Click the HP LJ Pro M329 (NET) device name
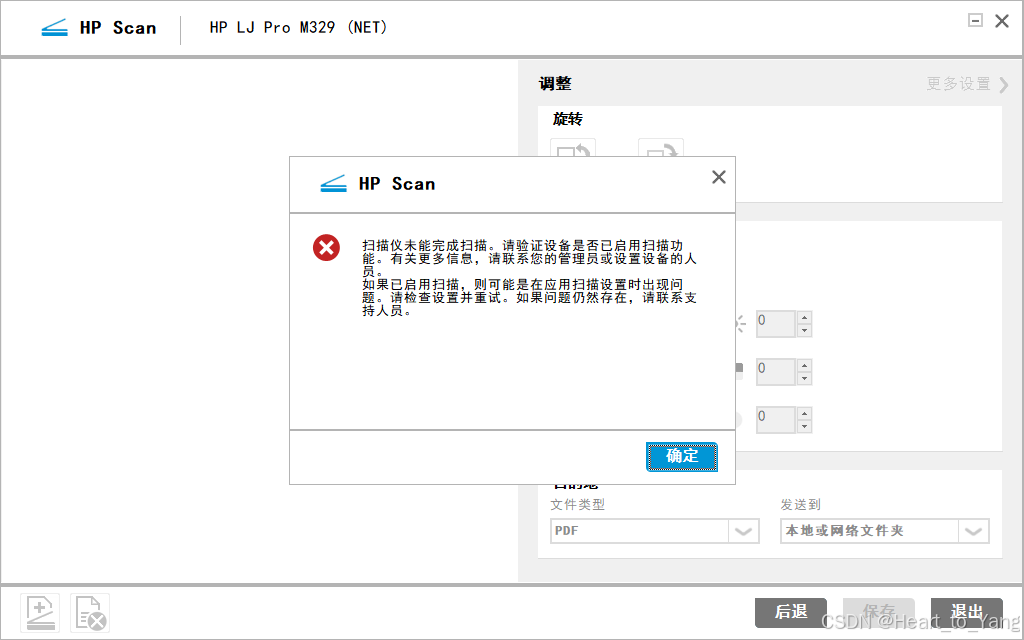 pos(298,27)
